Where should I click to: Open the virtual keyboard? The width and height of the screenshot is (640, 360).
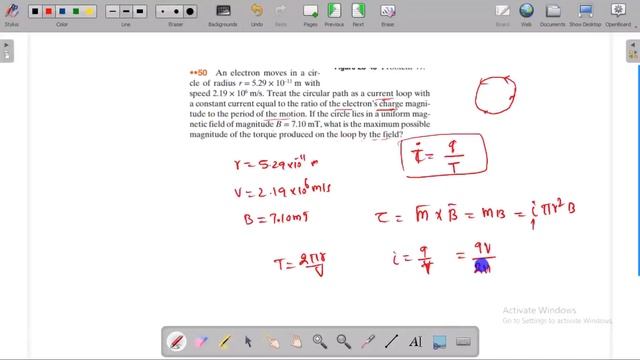coord(463,342)
